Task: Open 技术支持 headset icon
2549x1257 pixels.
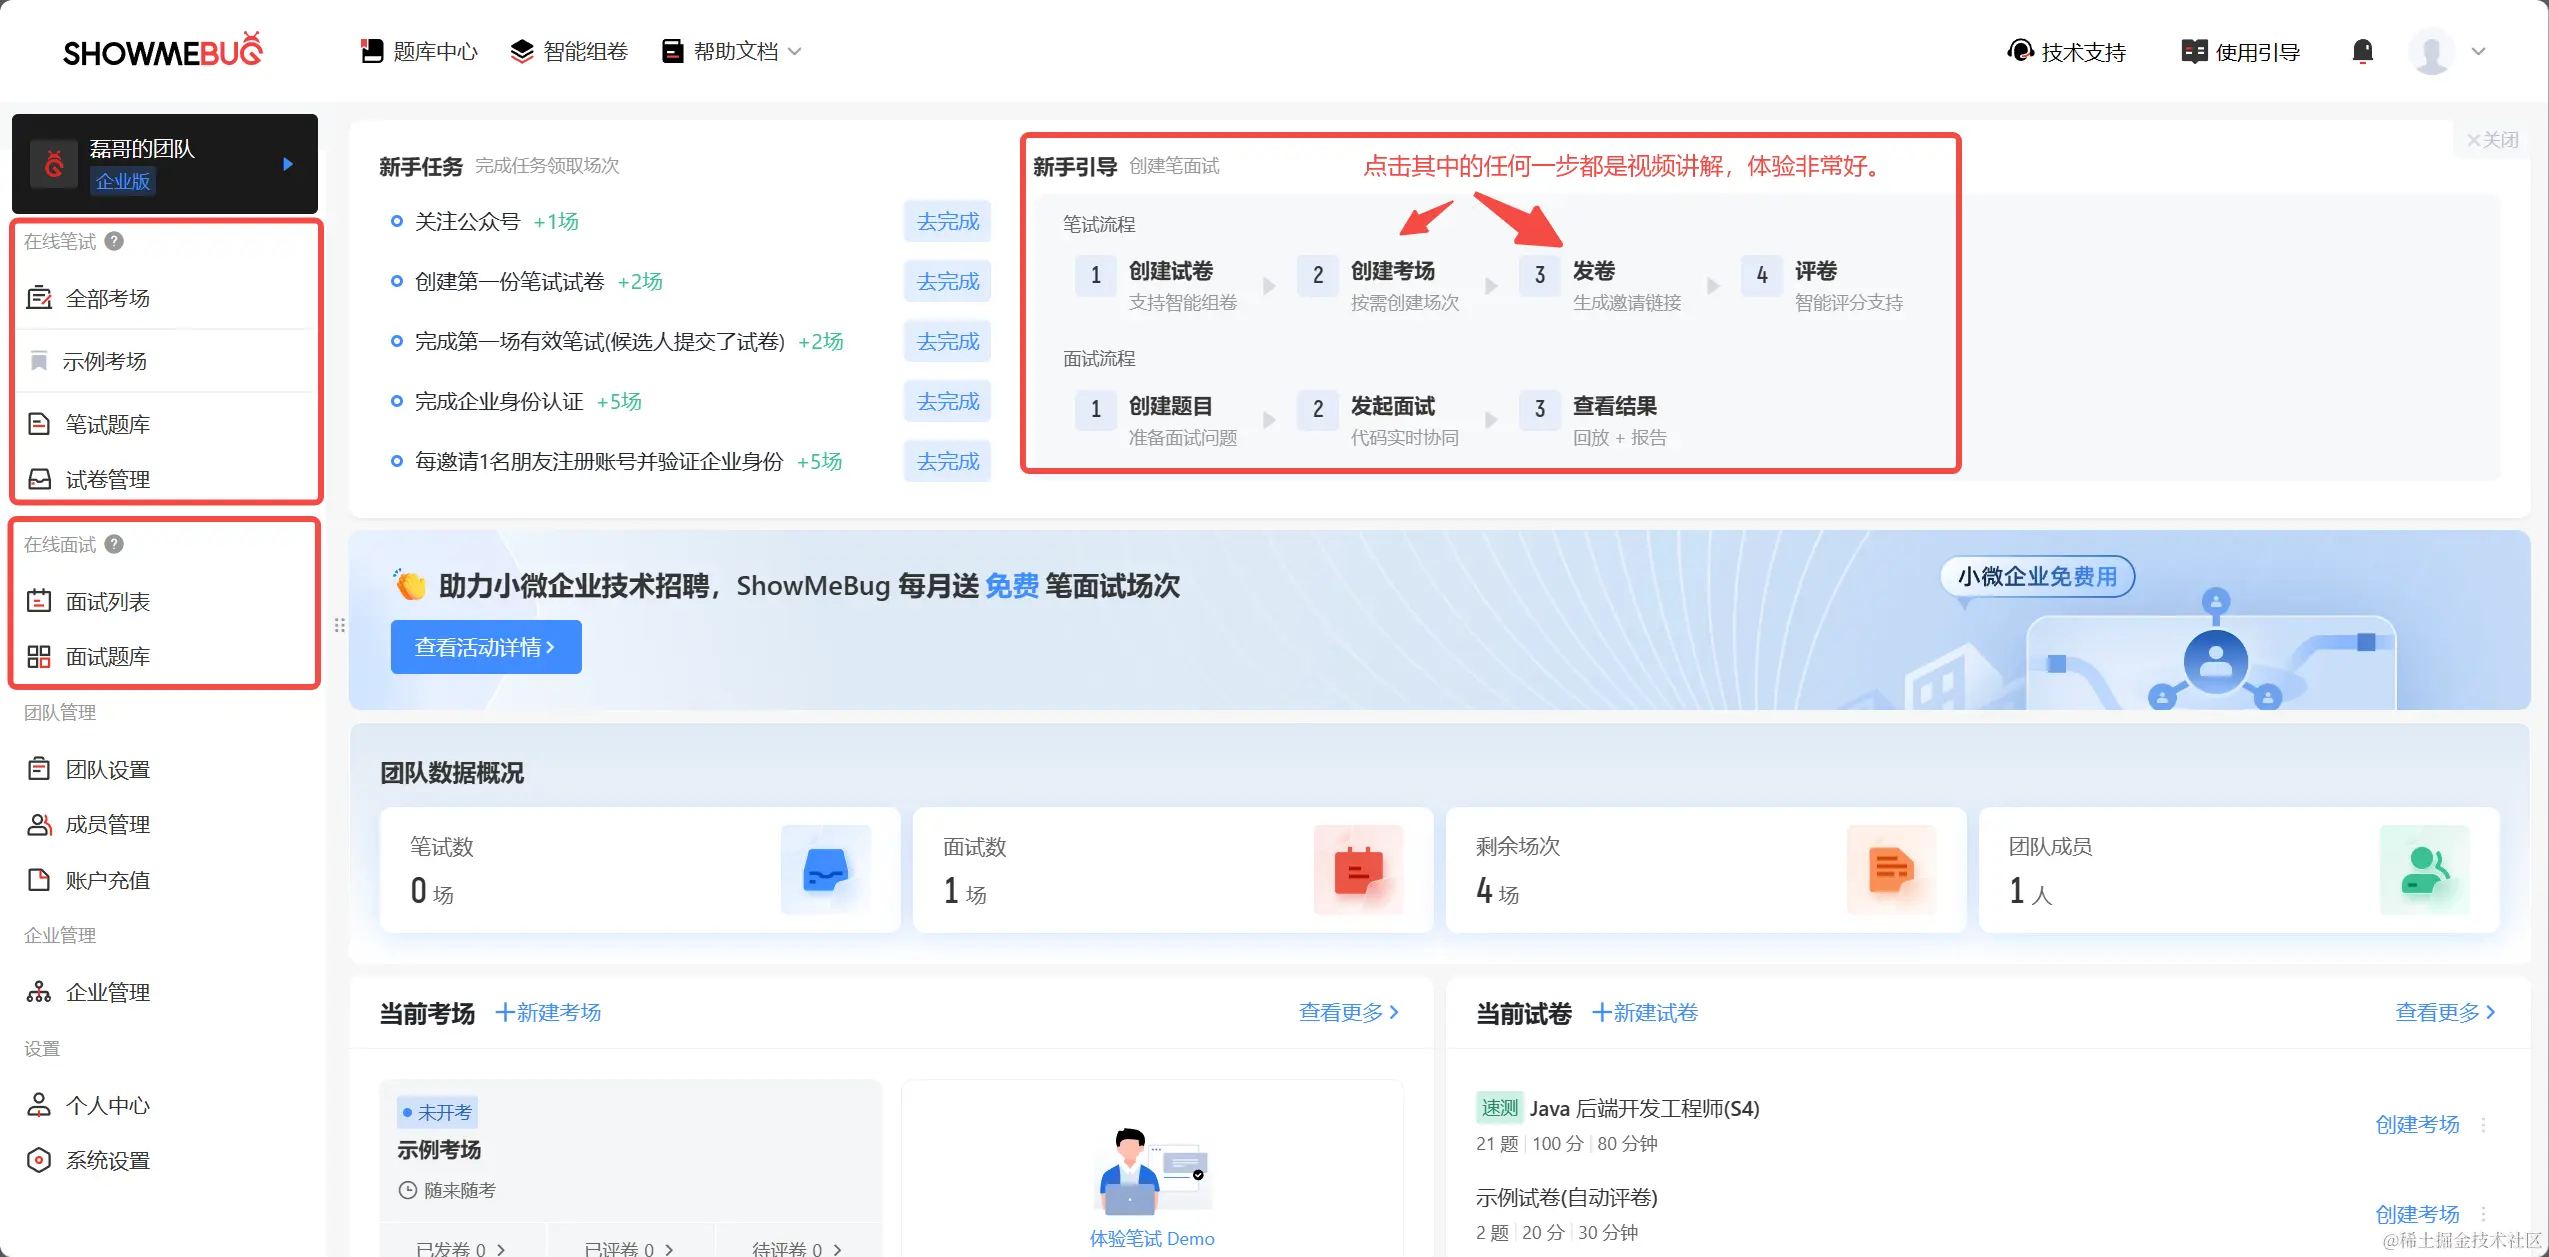Action: [x=2020, y=51]
